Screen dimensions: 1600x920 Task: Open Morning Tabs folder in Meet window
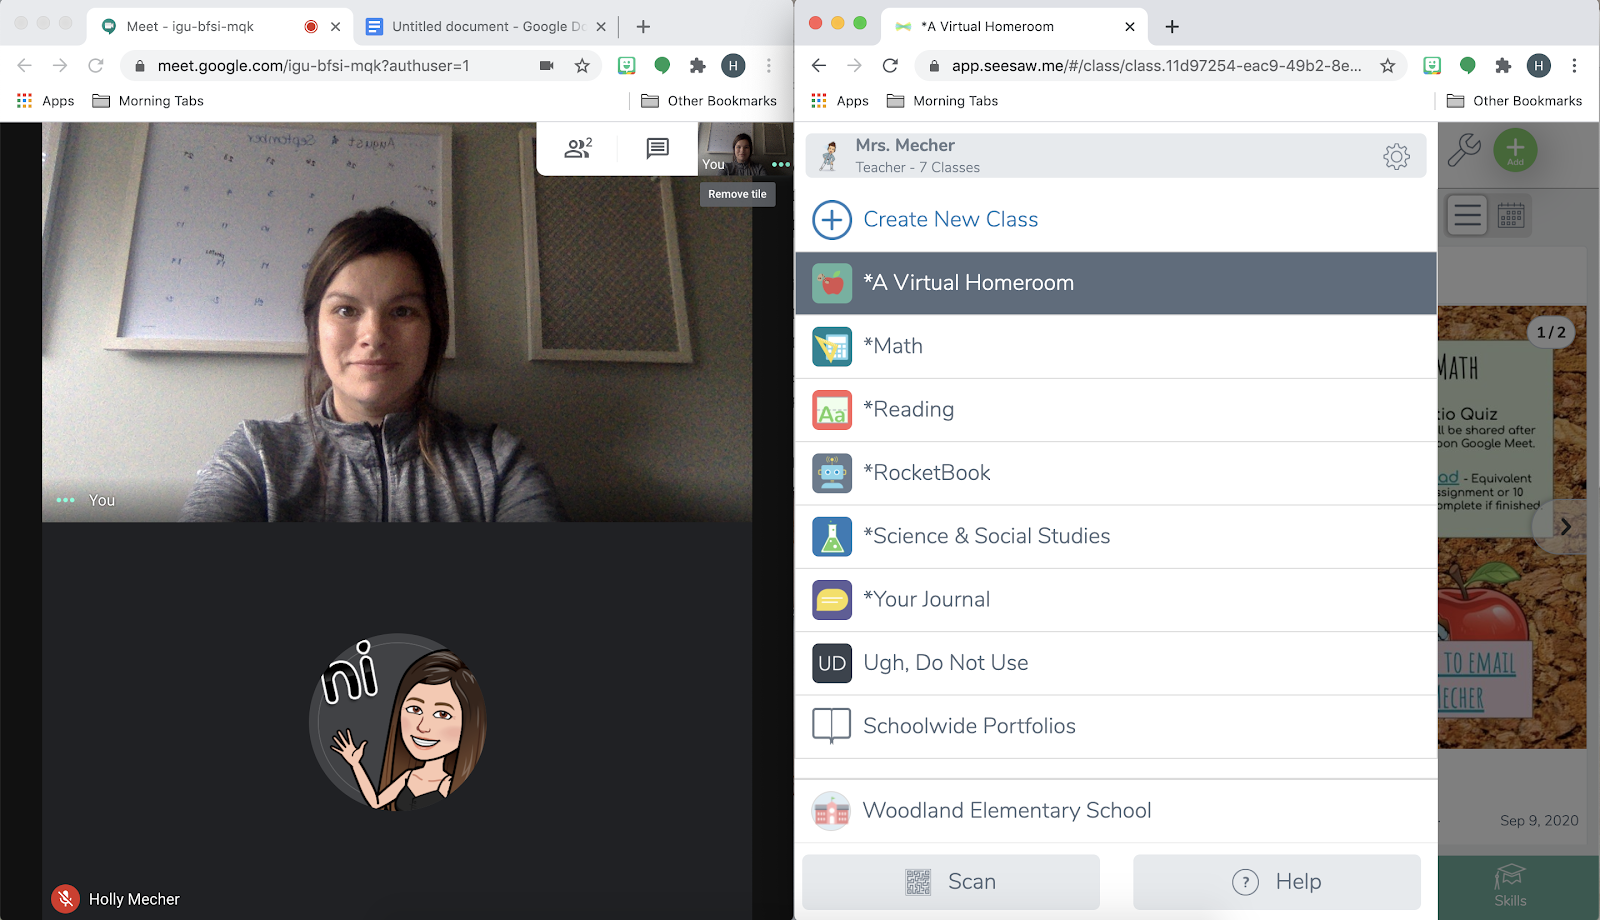tap(148, 101)
